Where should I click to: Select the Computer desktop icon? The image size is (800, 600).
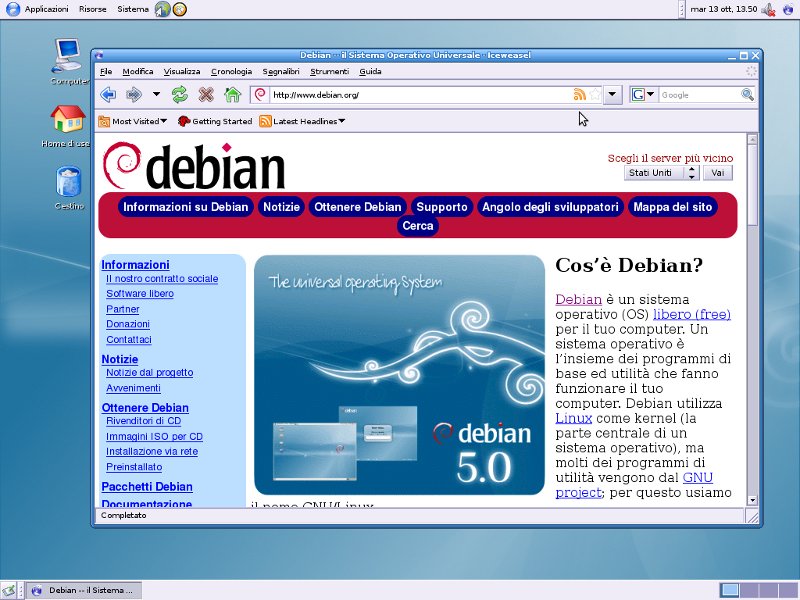coord(69,62)
